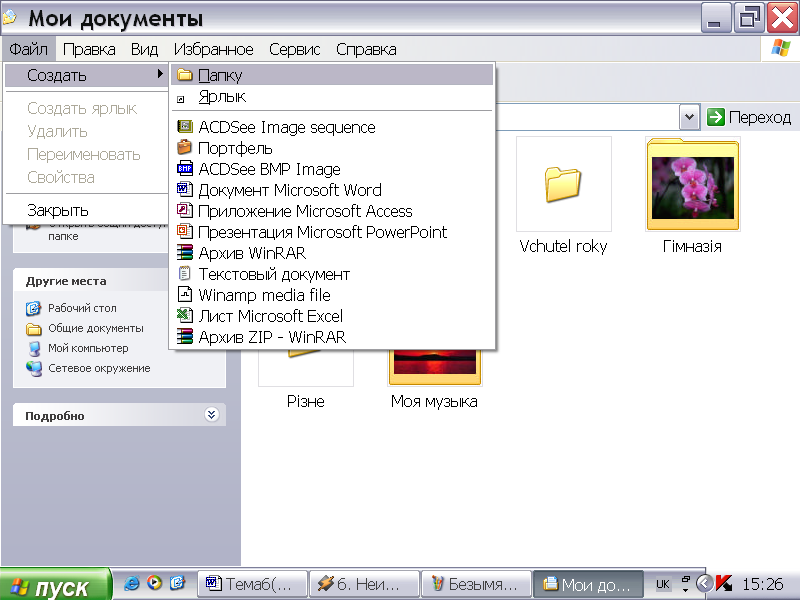Show hidden tray icons arrow

(705, 583)
